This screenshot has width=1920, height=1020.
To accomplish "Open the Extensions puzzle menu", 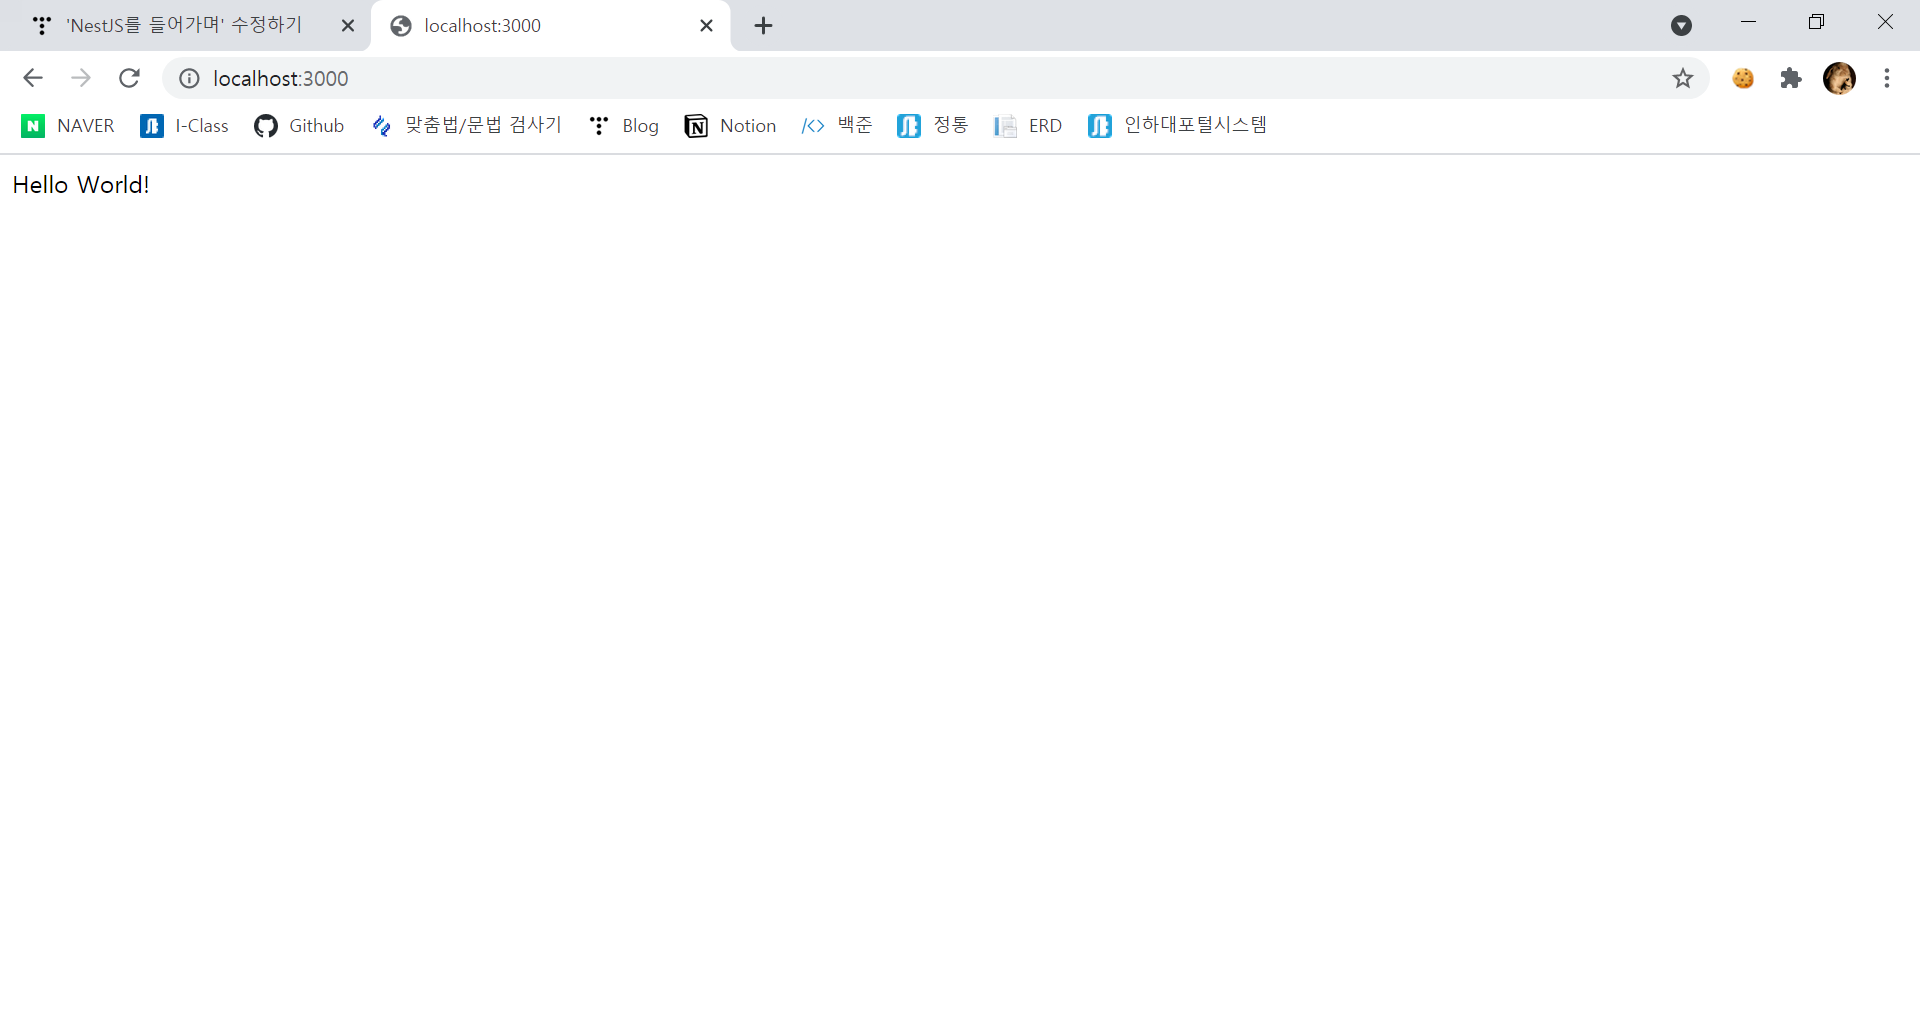I will 1791,78.
